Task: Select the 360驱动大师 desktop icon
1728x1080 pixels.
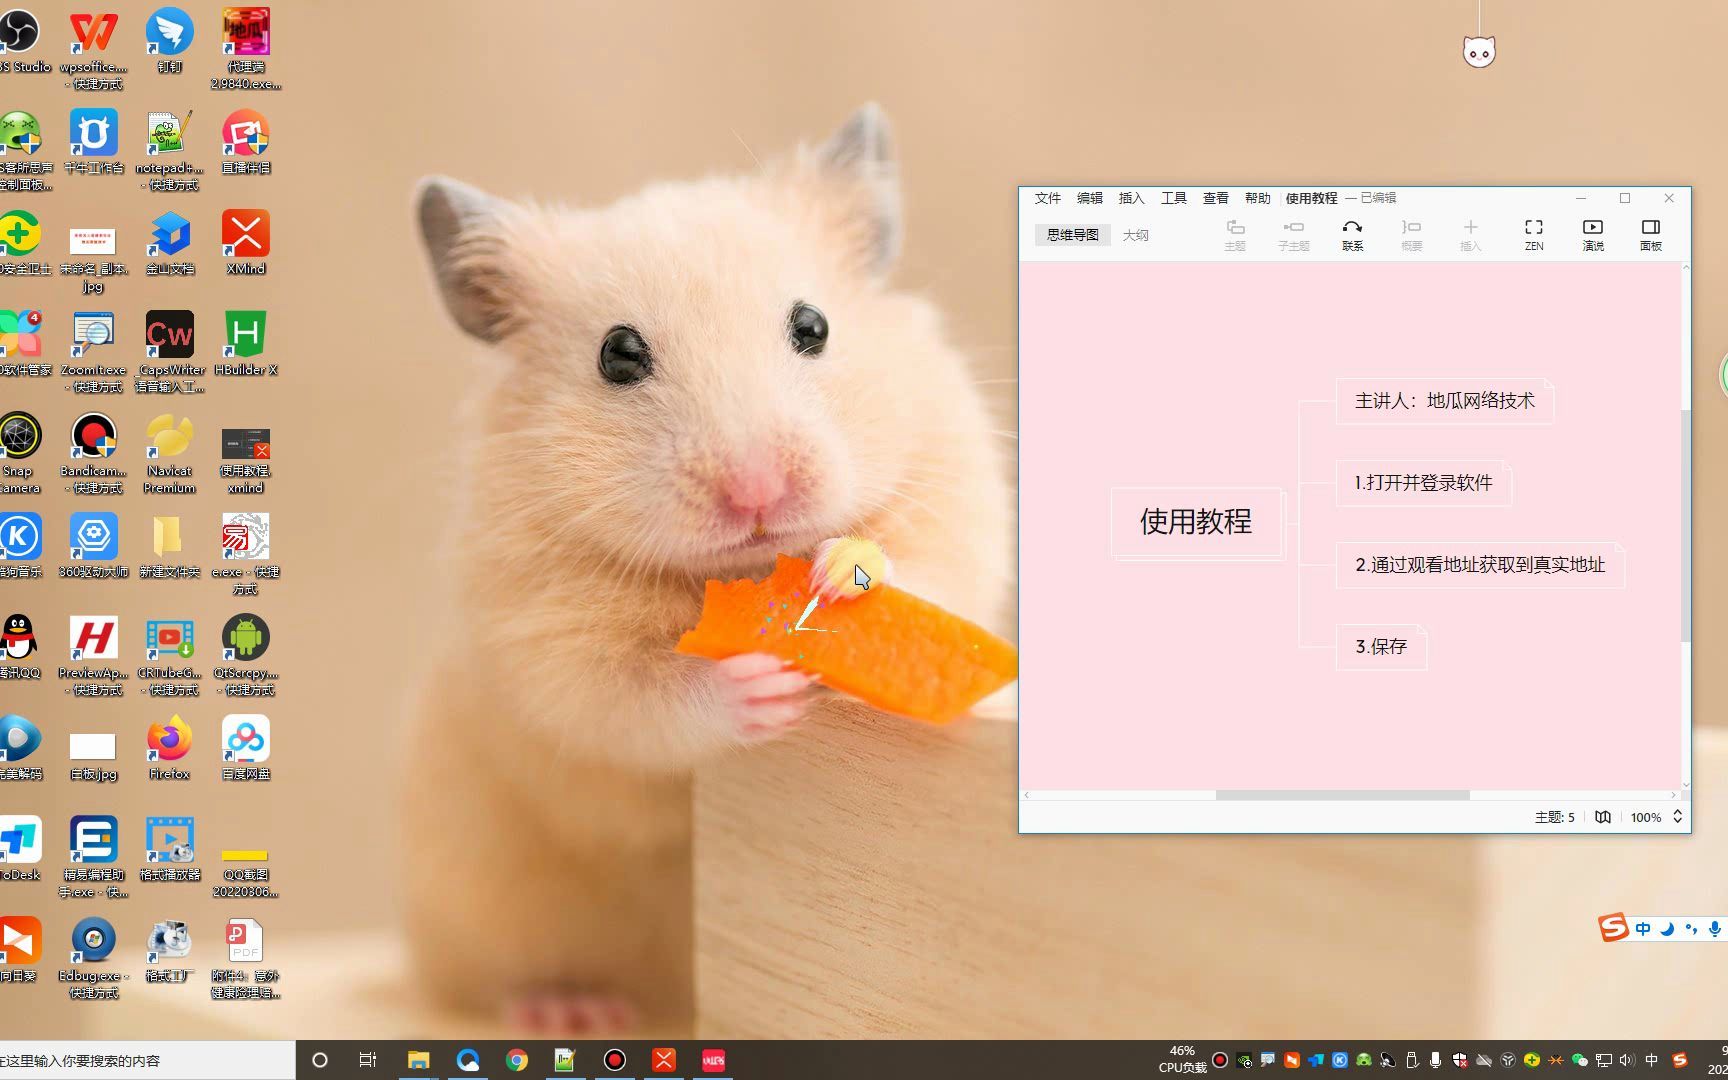Action: click(94, 546)
